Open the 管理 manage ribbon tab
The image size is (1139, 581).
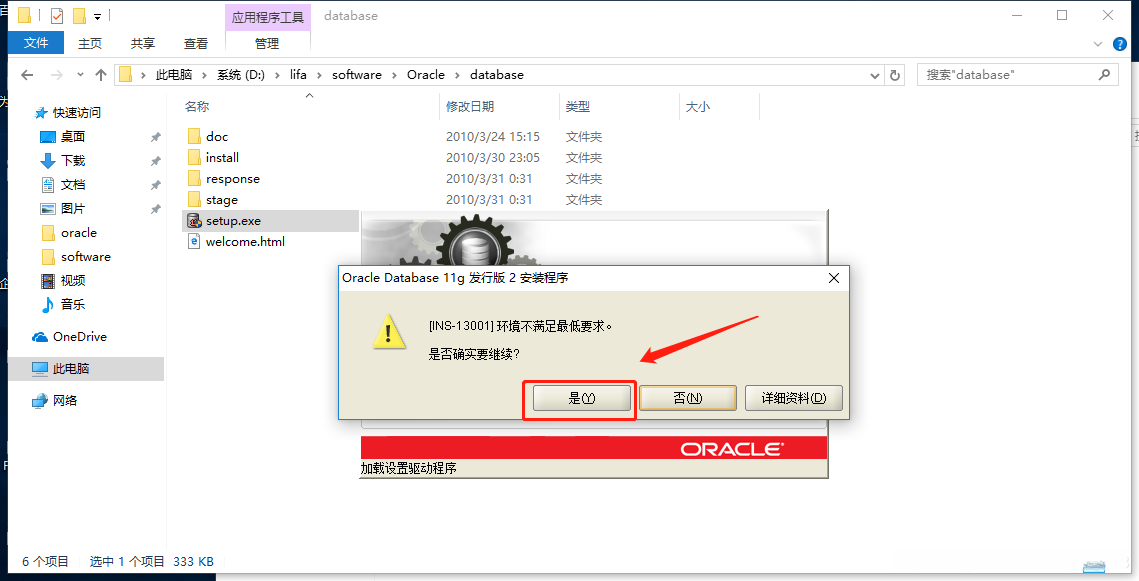(267, 44)
